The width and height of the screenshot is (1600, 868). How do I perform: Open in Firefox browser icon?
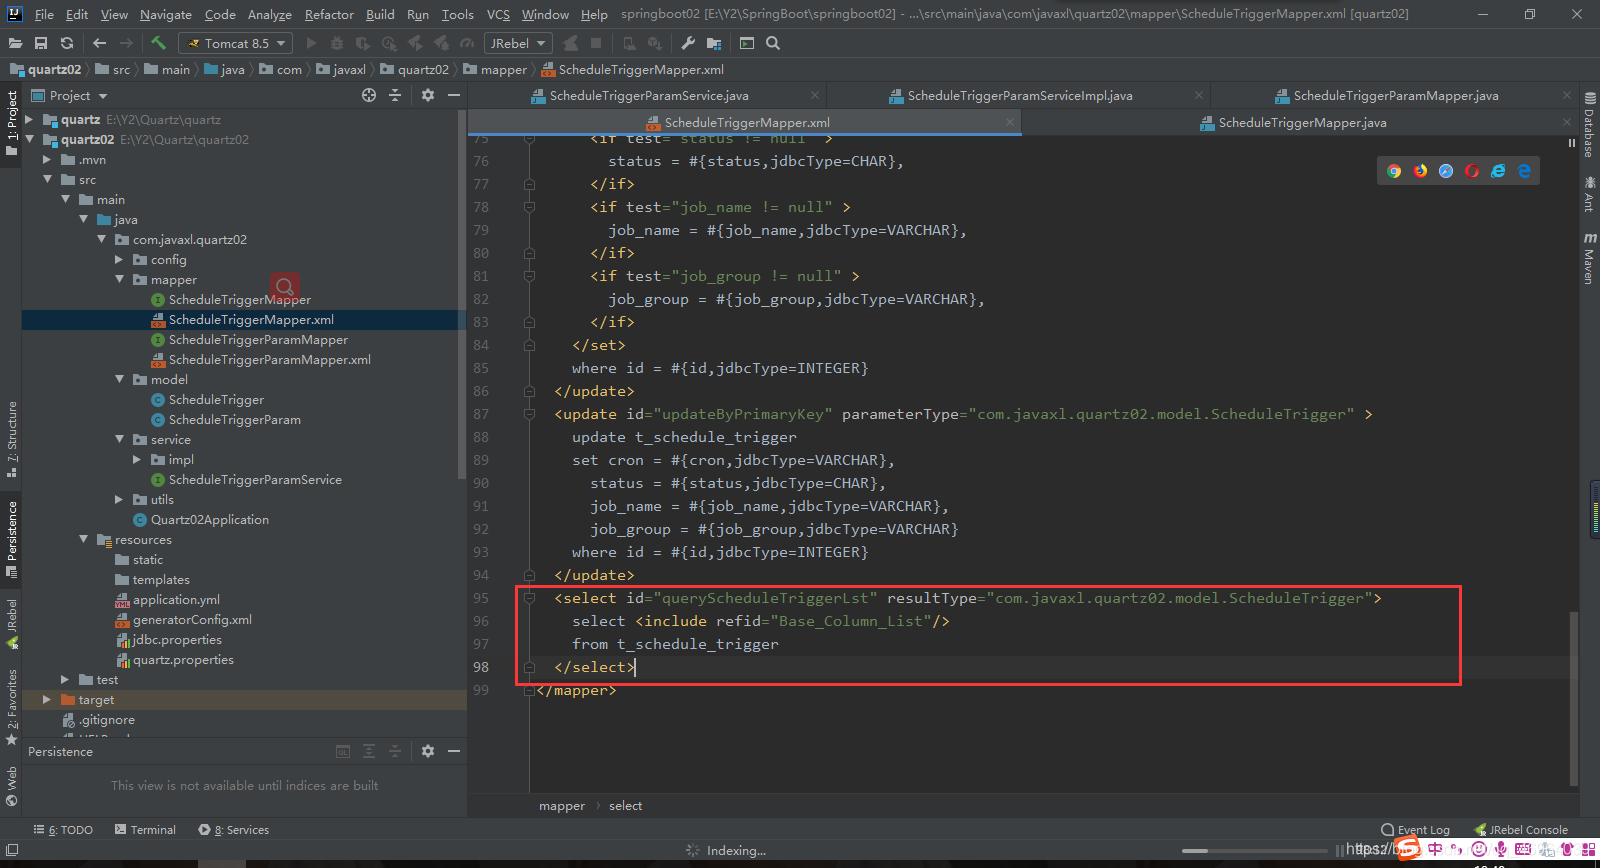click(x=1420, y=171)
